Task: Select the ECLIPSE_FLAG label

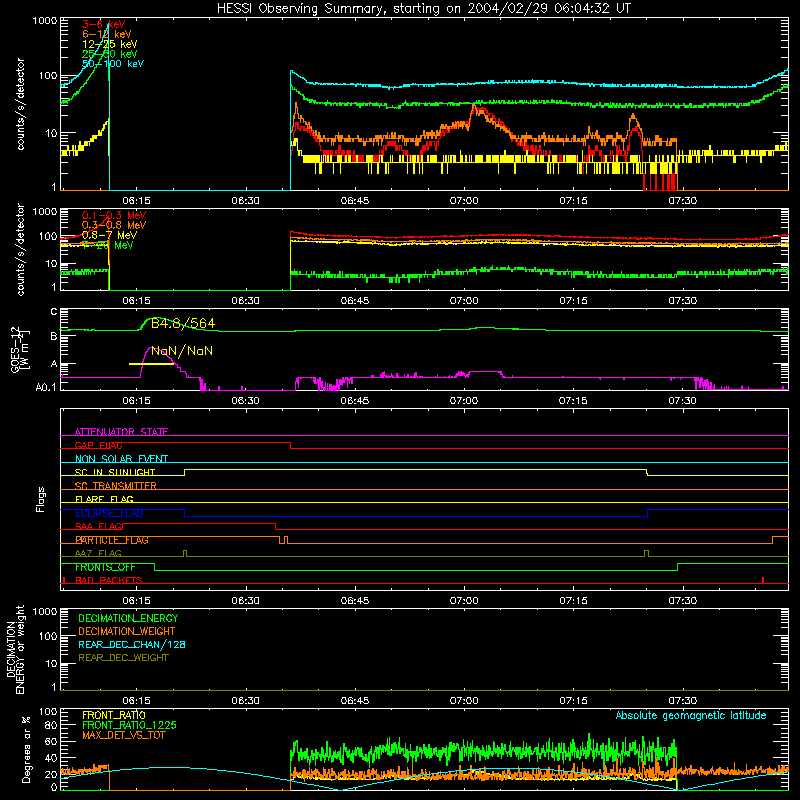Action: 109,513
